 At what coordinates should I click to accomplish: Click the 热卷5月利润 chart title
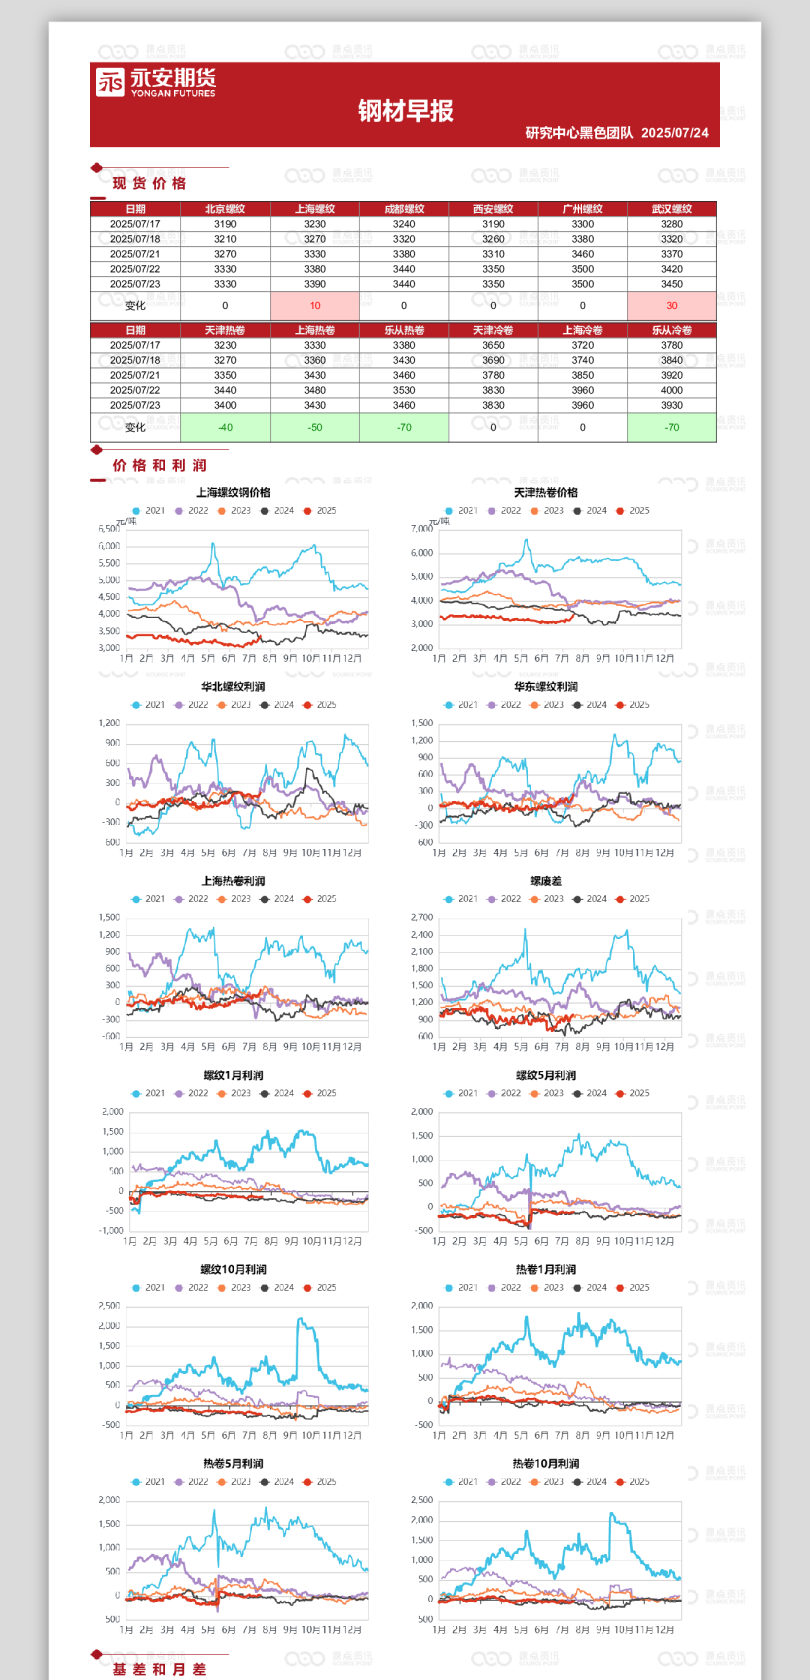[233, 1463]
